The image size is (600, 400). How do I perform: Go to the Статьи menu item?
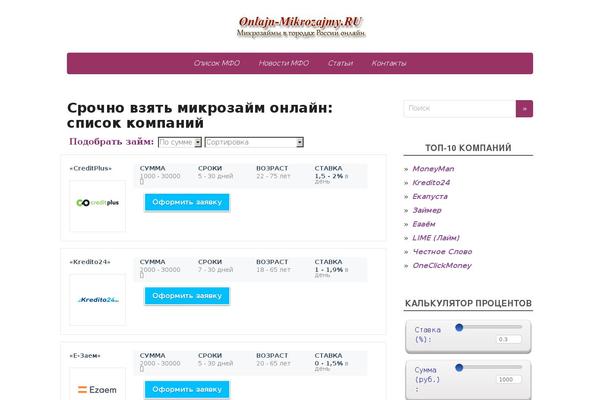pyautogui.click(x=340, y=63)
